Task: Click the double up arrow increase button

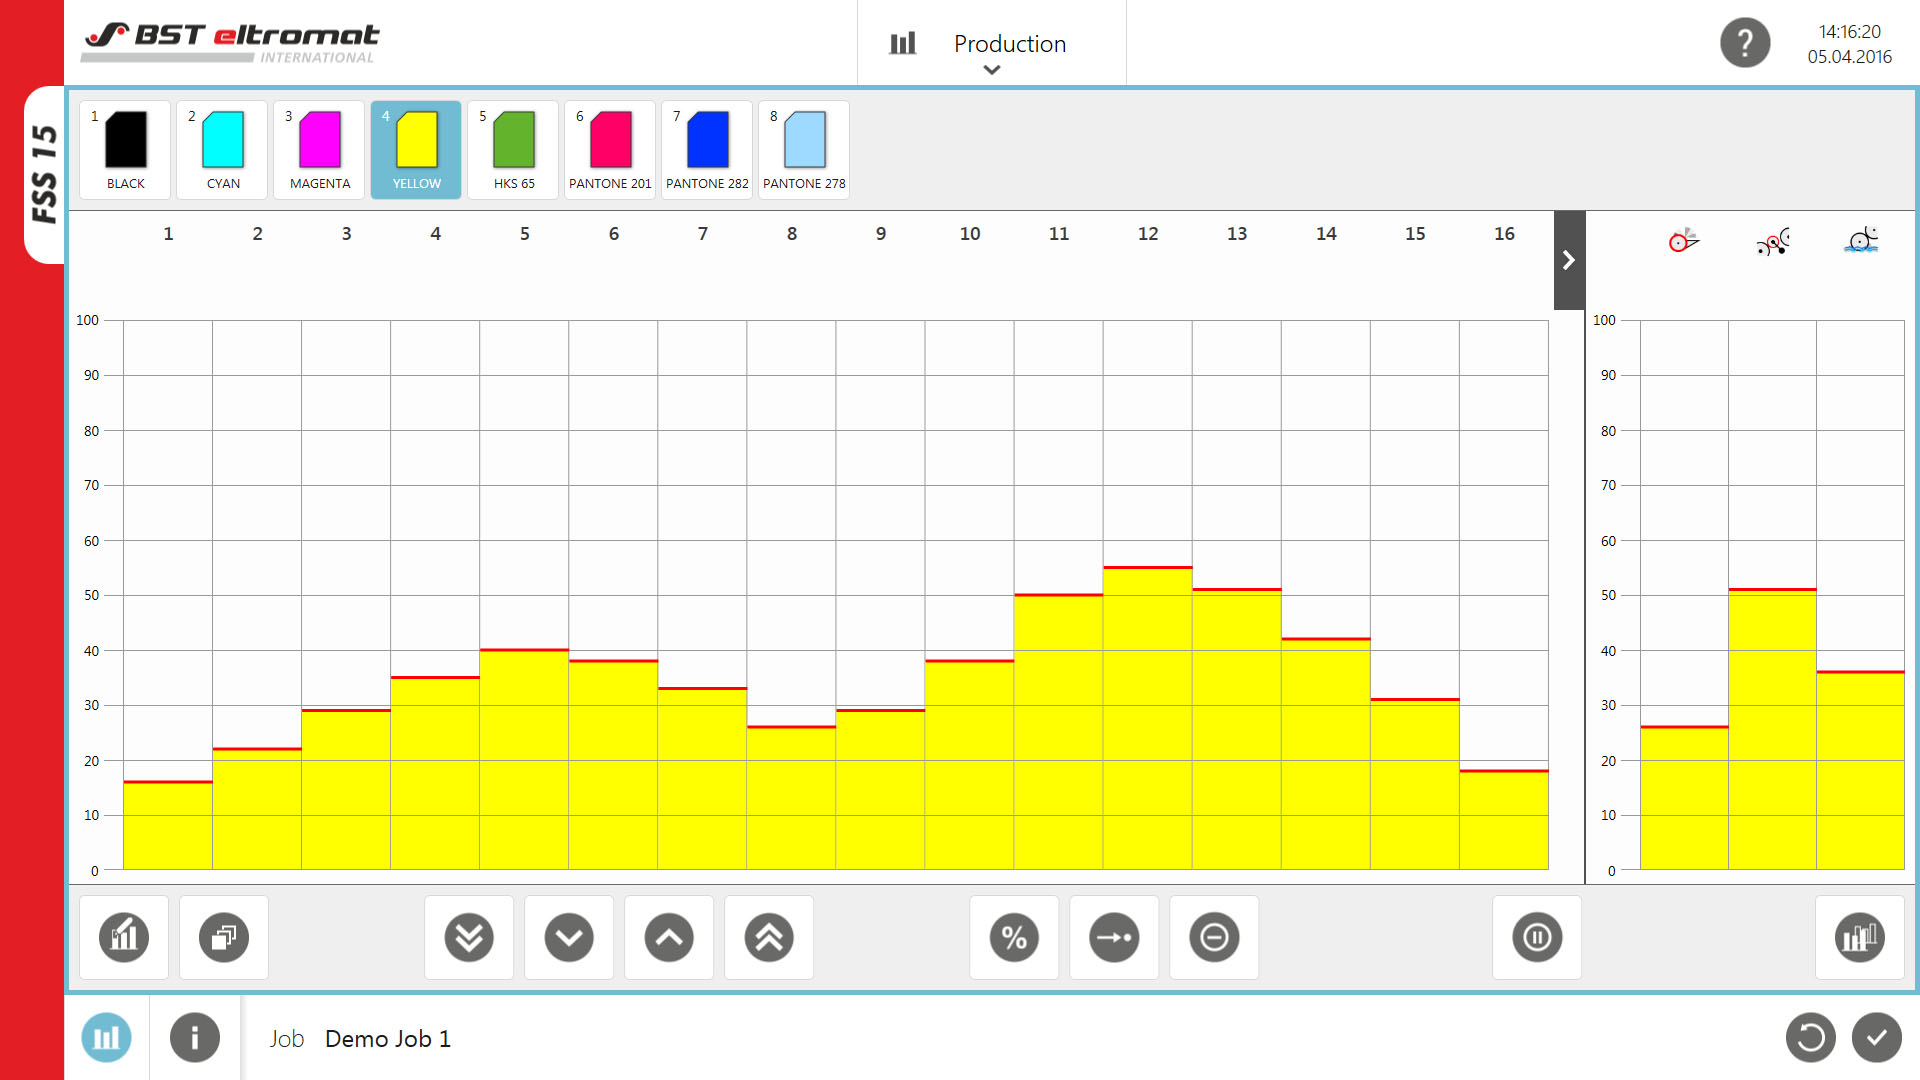Action: point(769,937)
